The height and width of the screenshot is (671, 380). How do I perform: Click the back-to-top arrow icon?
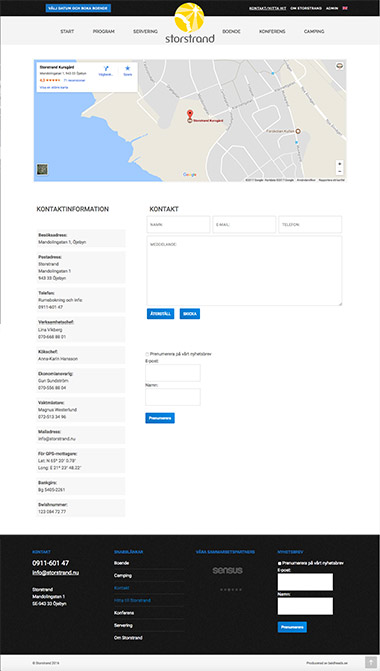tap(371, 662)
